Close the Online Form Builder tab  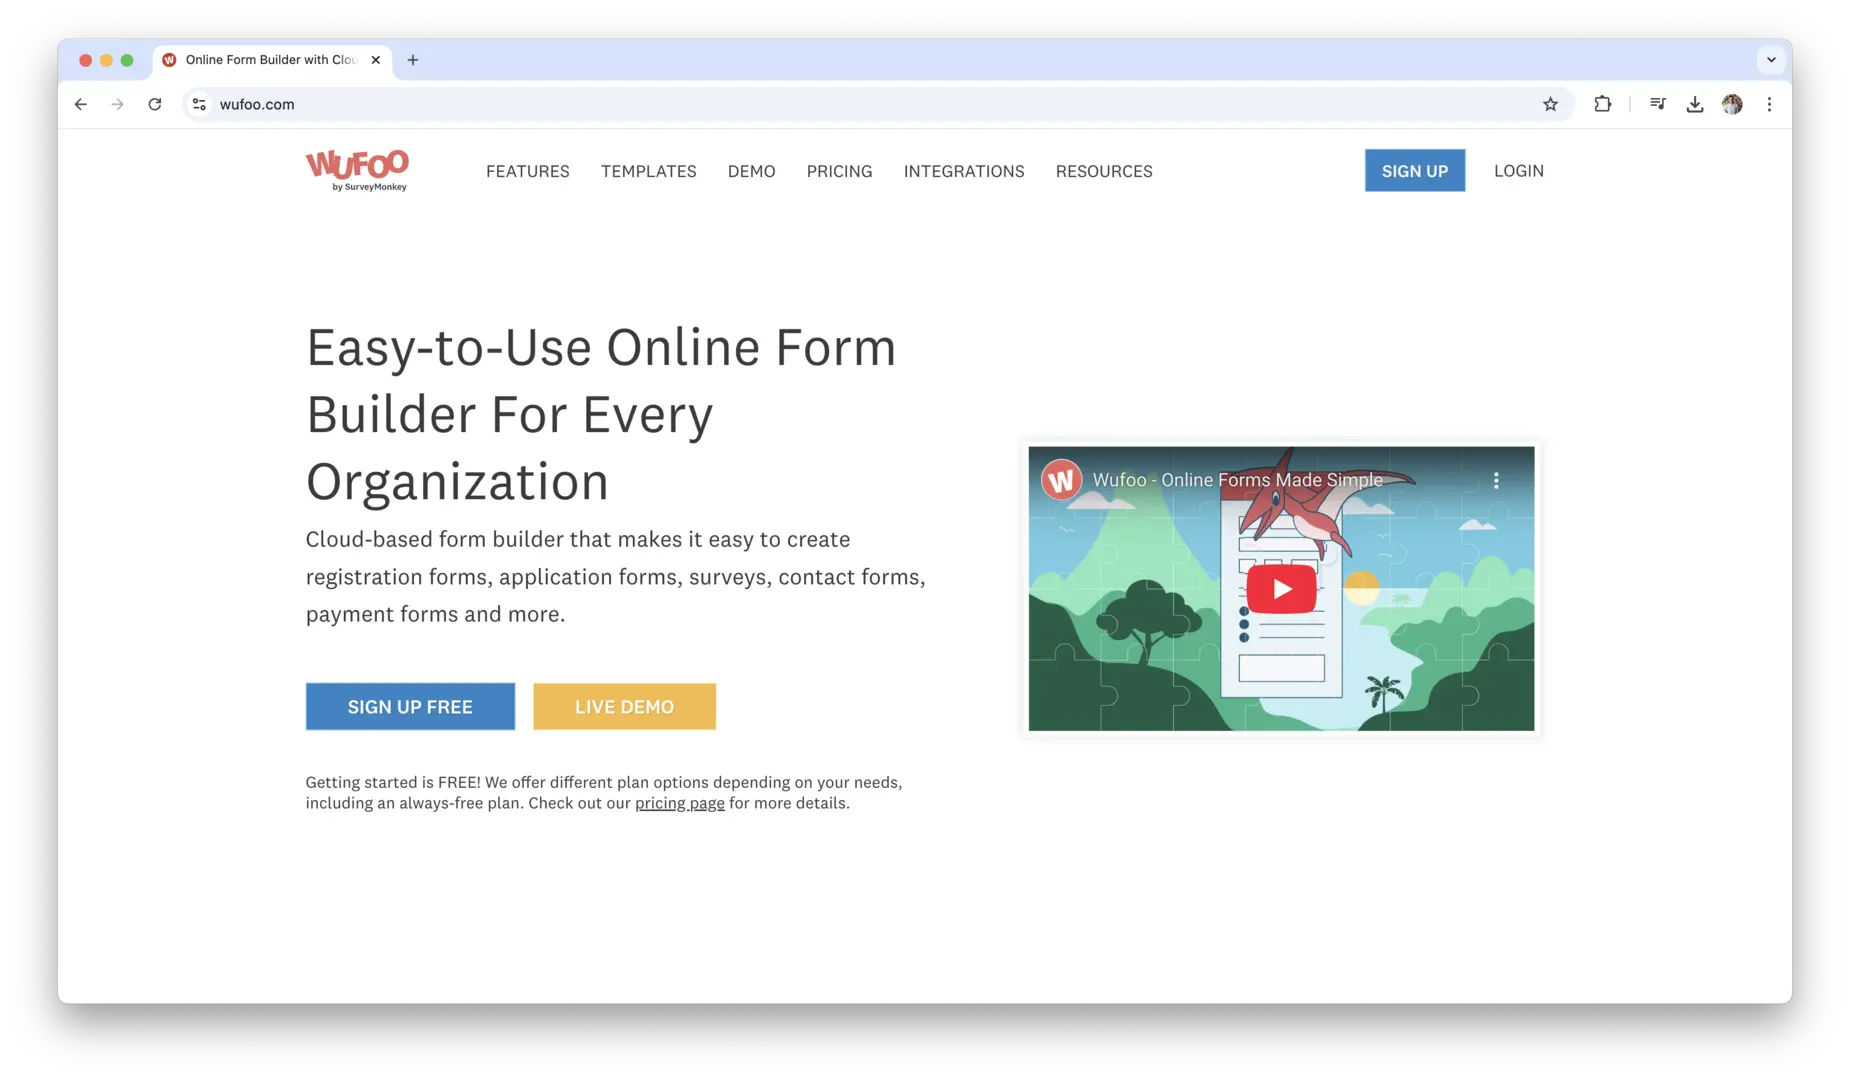(376, 60)
